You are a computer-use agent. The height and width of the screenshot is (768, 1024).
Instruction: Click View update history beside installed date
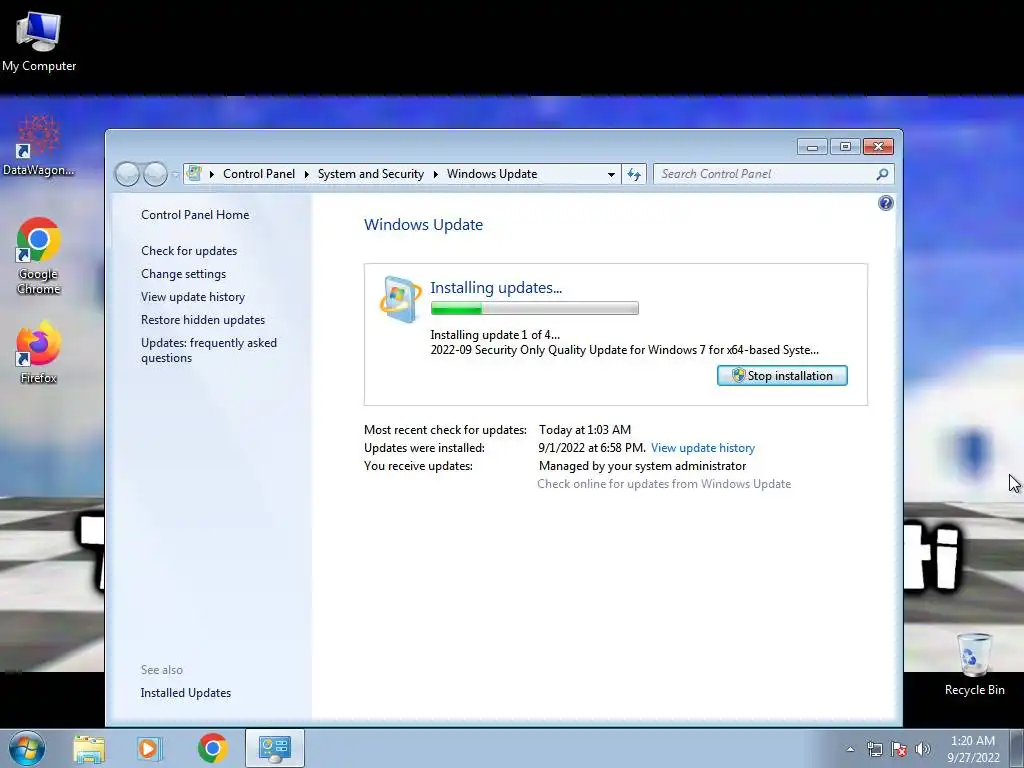click(703, 448)
